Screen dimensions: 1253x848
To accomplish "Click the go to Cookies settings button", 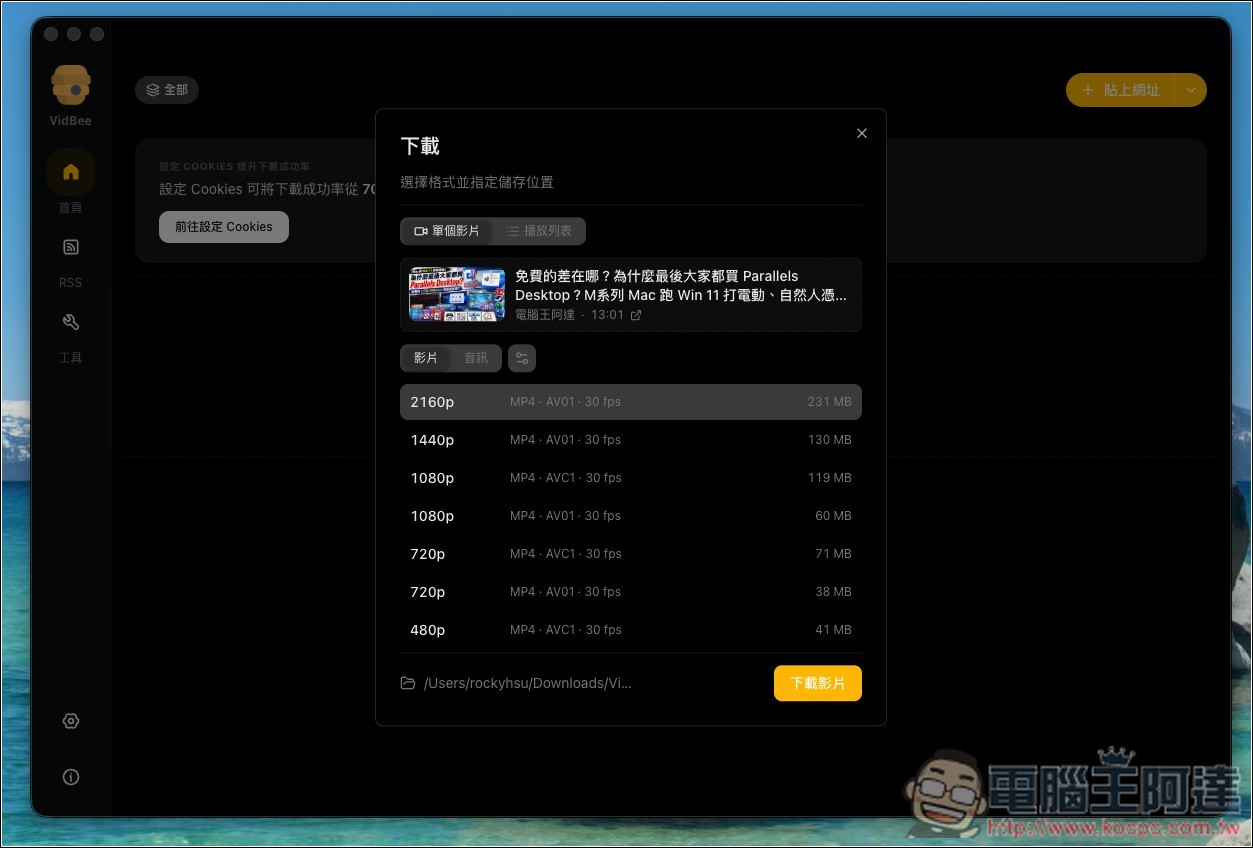I will (x=224, y=227).
